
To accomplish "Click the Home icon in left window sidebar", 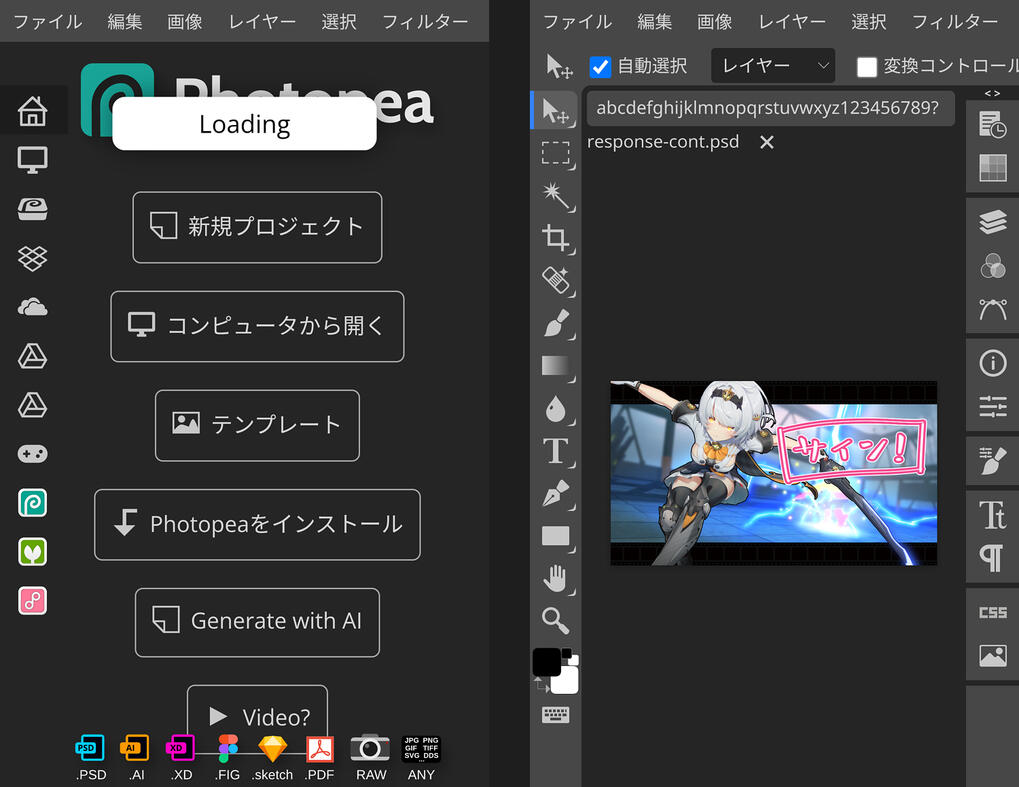I will [32, 110].
